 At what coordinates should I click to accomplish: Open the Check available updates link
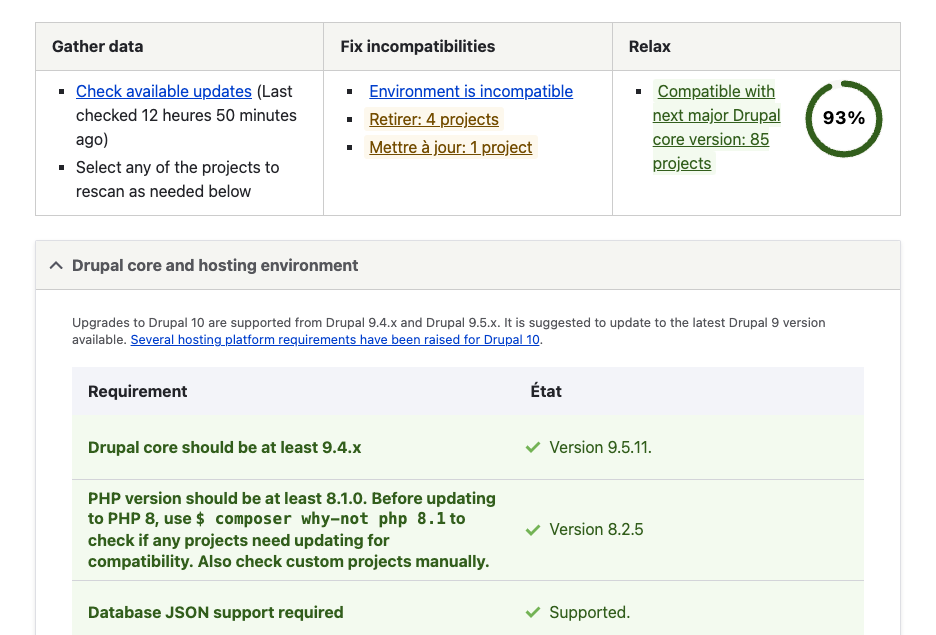[164, 91]
